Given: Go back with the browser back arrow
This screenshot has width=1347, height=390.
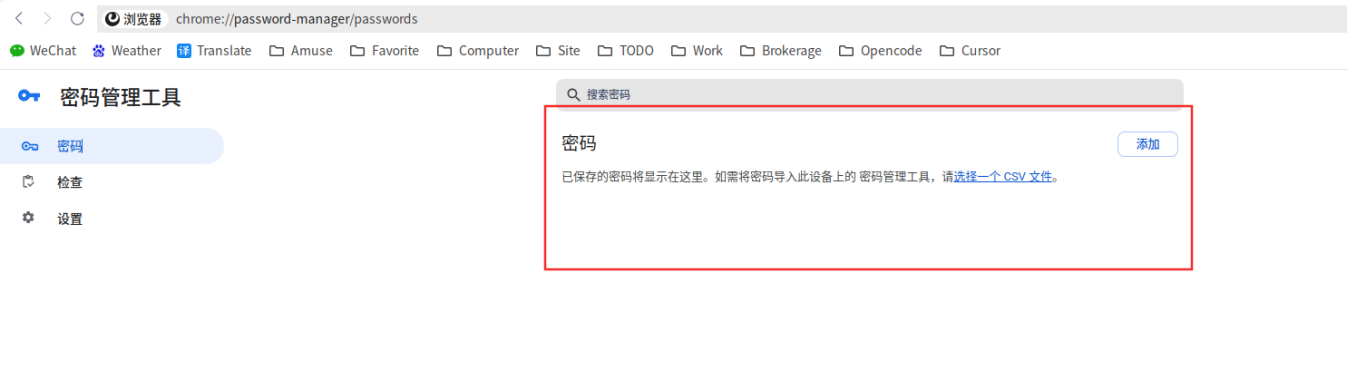Looking at the screenshot, I should [19, 19].
